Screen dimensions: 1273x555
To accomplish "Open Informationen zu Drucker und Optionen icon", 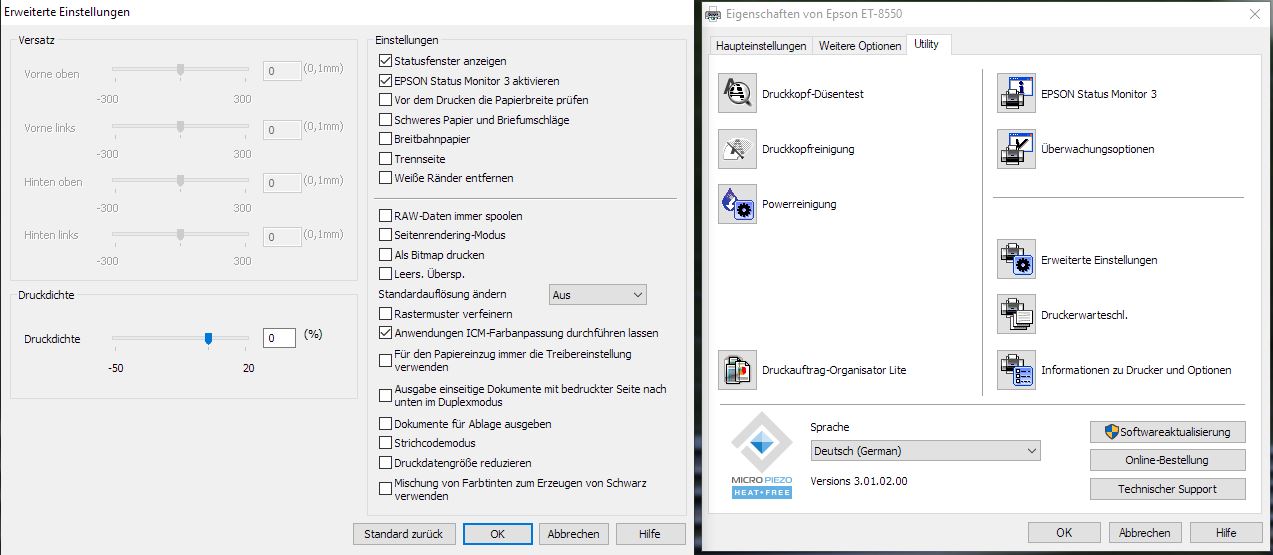I will click(1016, 370).
